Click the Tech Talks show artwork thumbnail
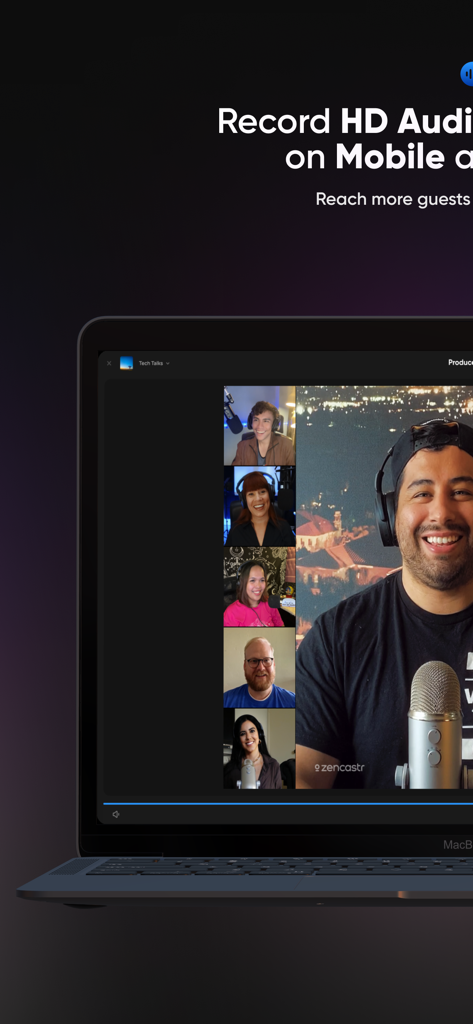The width and height of the screenshot is (473, 1024). coord(126,363)
